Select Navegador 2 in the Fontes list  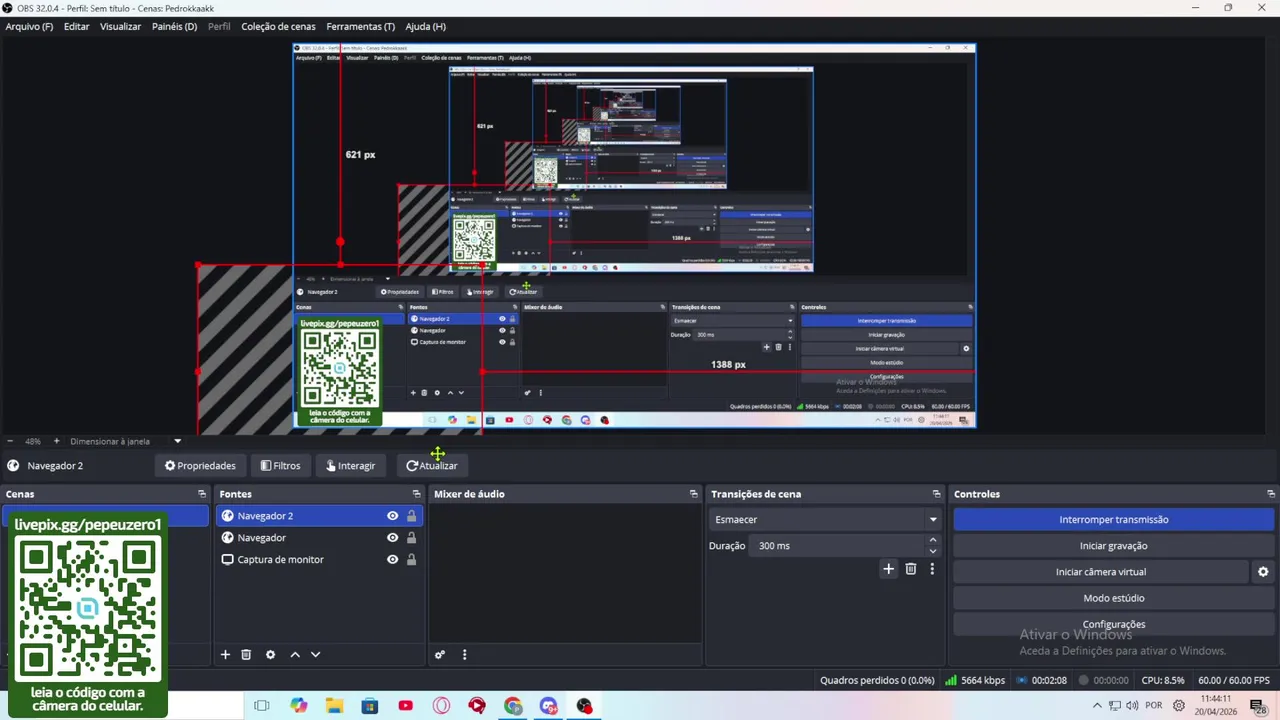[x=319, y=516]
